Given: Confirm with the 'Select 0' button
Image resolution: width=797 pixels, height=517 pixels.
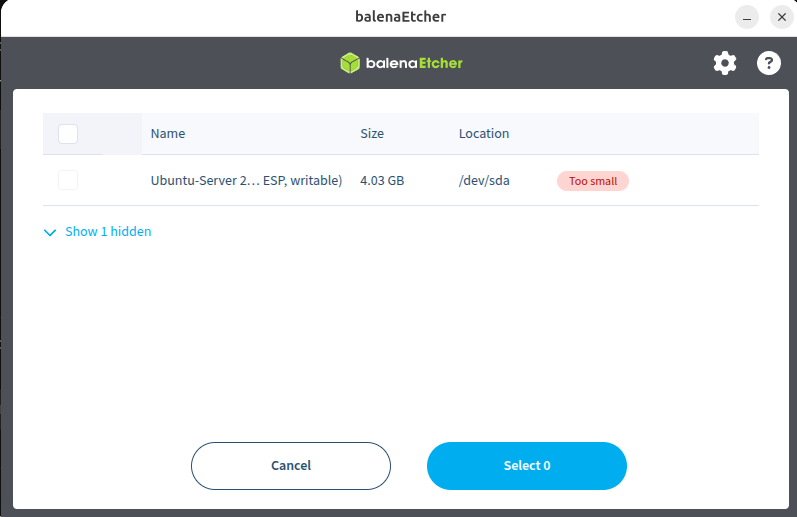Looking at the screenshot, I should pos(527,466).
